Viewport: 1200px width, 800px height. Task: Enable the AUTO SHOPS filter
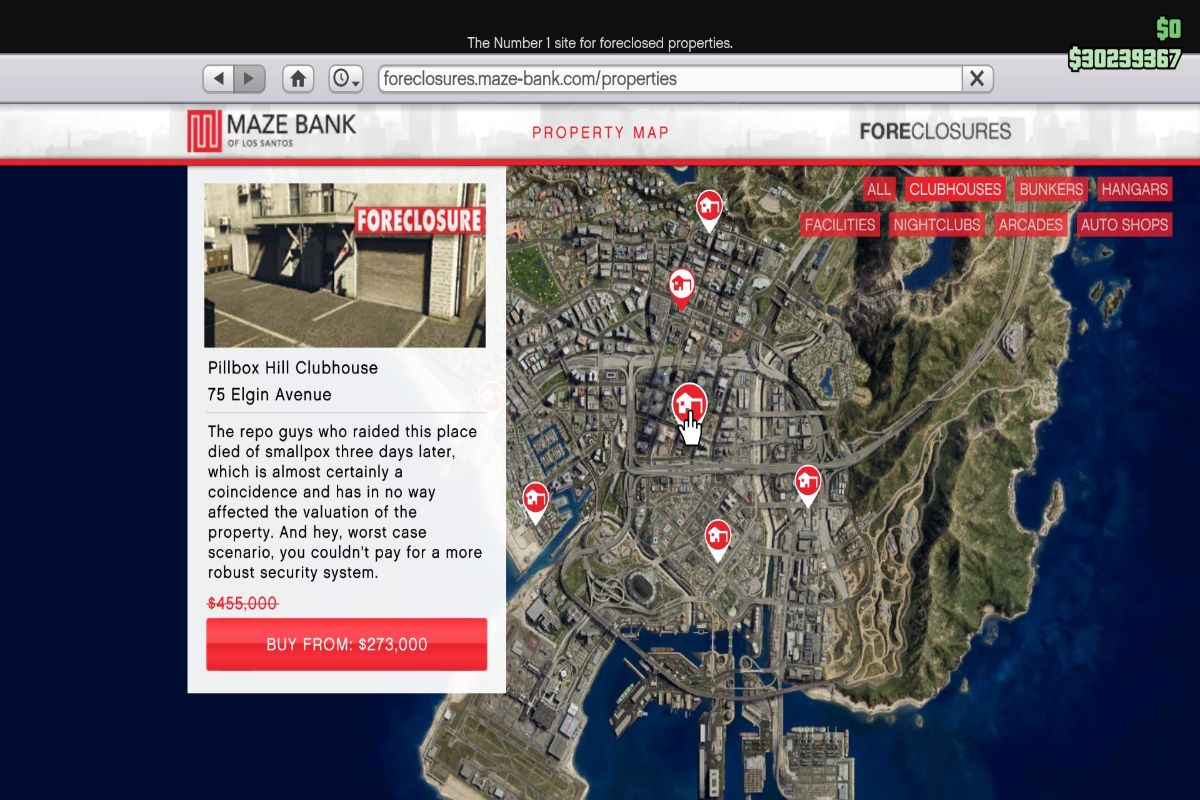pyautogui.click(x=1124, y=224)
